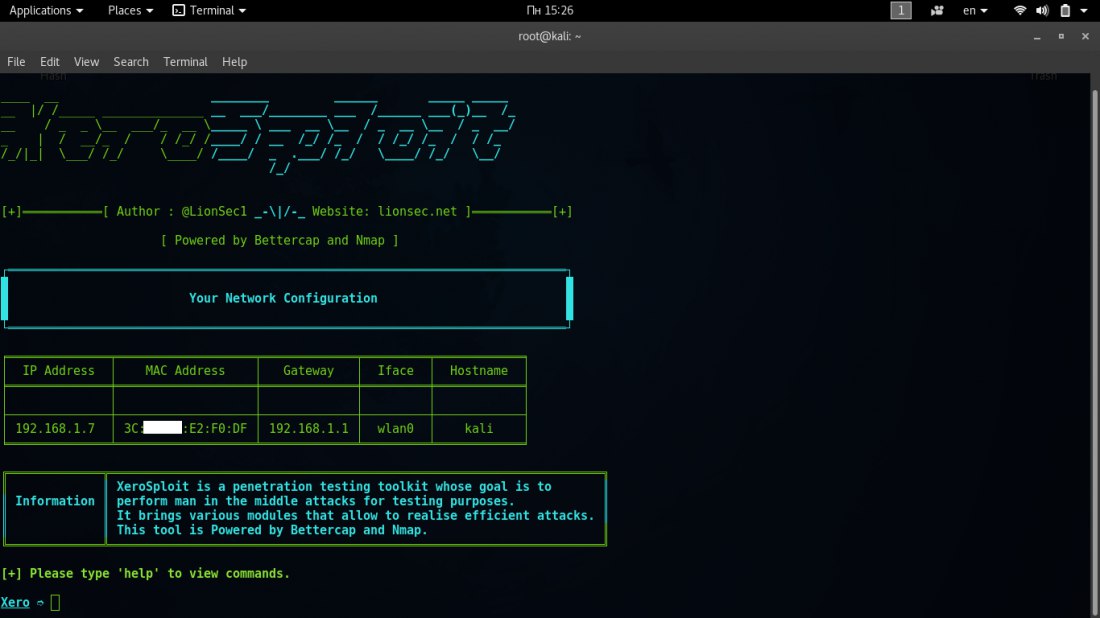
Task: Open the Search menu
Action: pyautogui.click(x=131, y=62)
